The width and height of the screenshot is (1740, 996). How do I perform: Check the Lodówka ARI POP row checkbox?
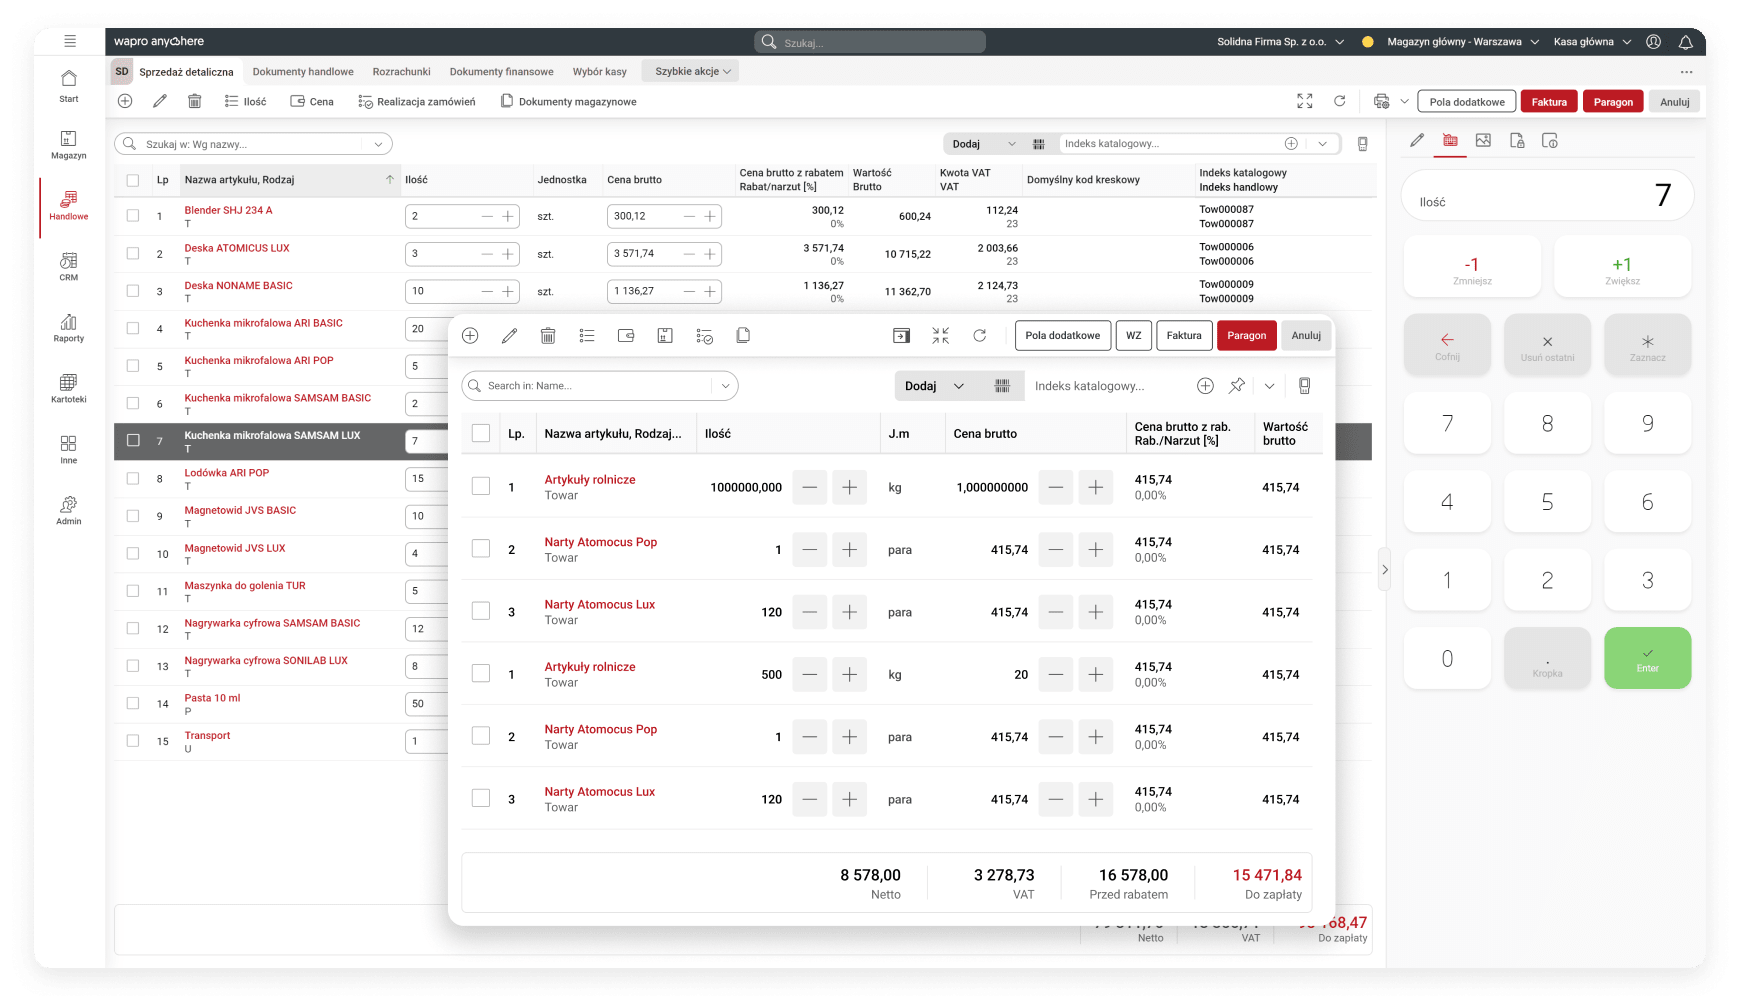coord(133,479)
